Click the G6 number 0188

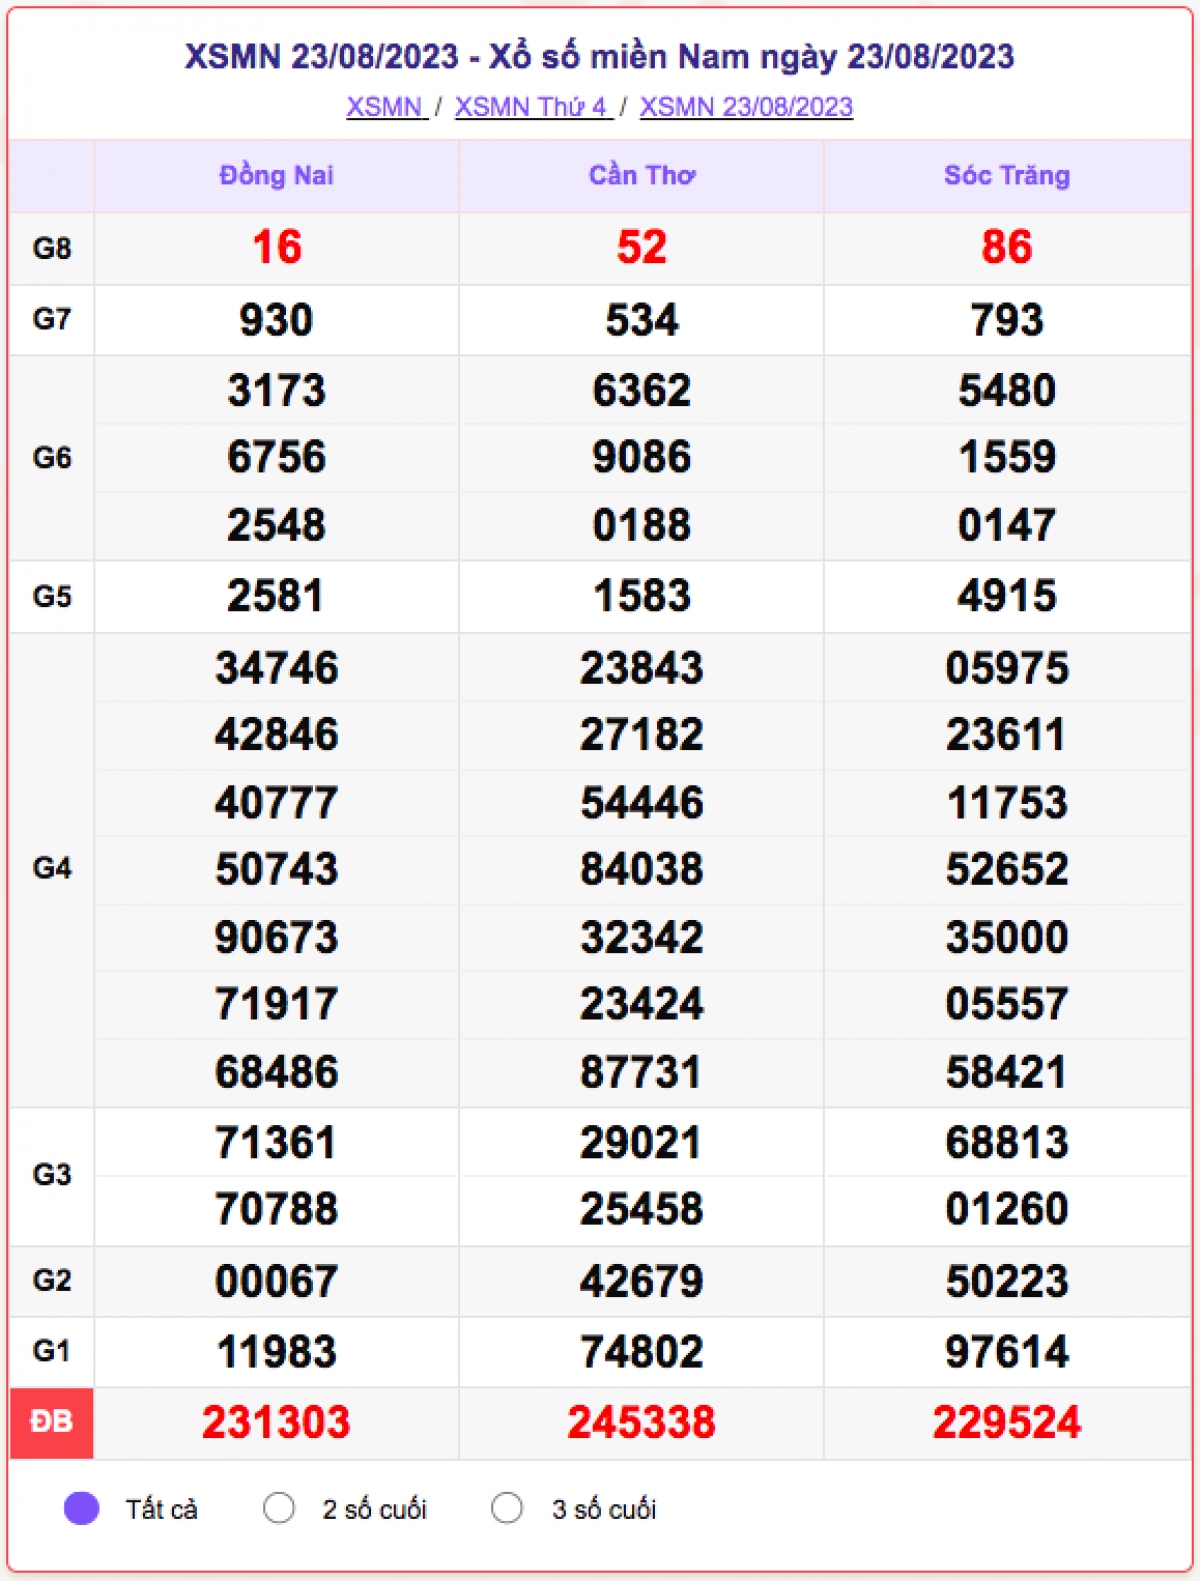coord(642,526)
